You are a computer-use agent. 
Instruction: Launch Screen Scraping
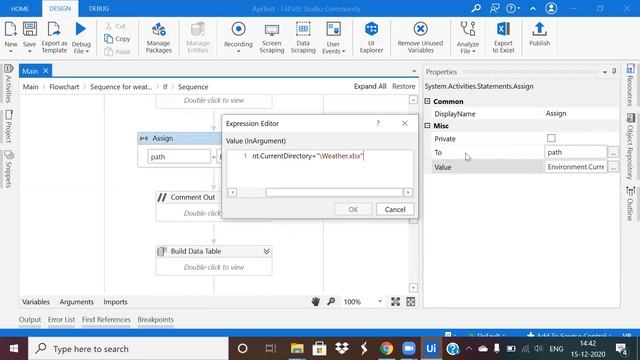271,37
